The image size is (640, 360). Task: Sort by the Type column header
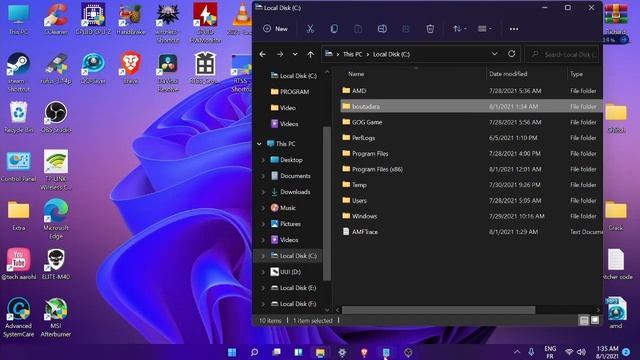pyautogui.click(x=576, y=74)
